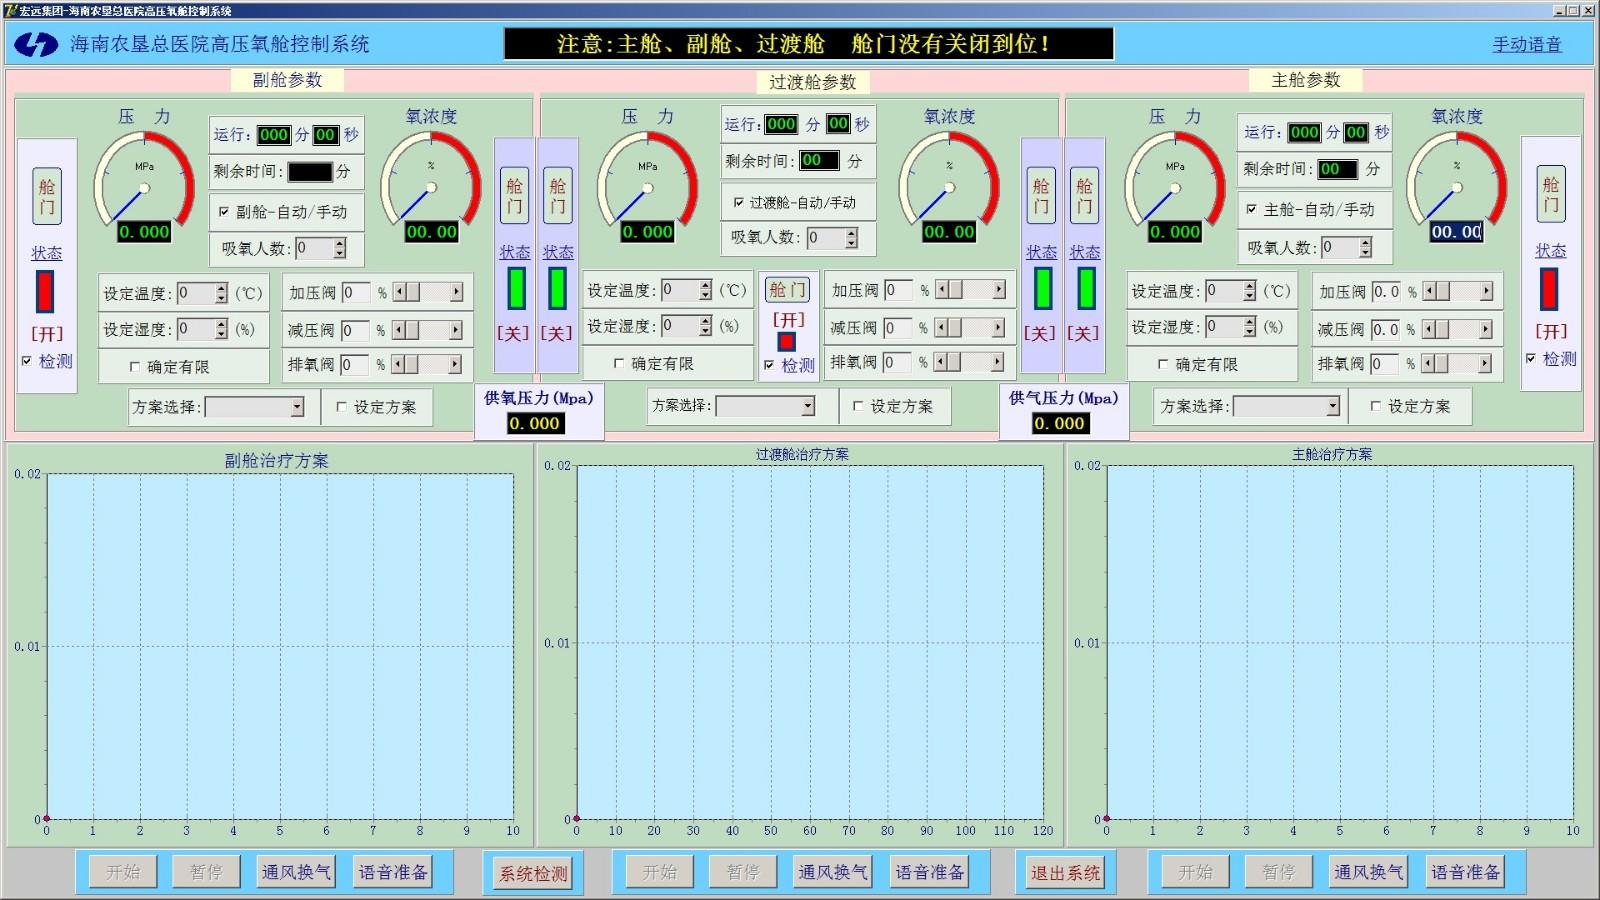Click the red door status light at 主舱 right edge
The image size is (1600, 900).
(1549, 289)
